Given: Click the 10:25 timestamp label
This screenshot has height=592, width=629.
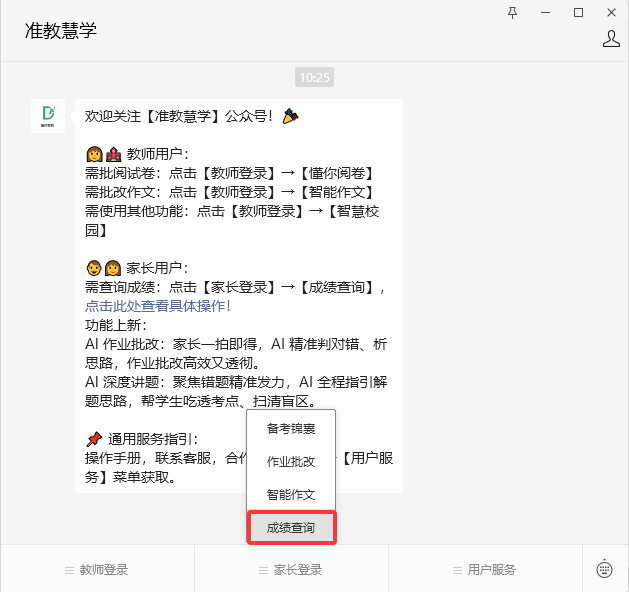Looking at the screenshot, I should click(x=314, y=77).
